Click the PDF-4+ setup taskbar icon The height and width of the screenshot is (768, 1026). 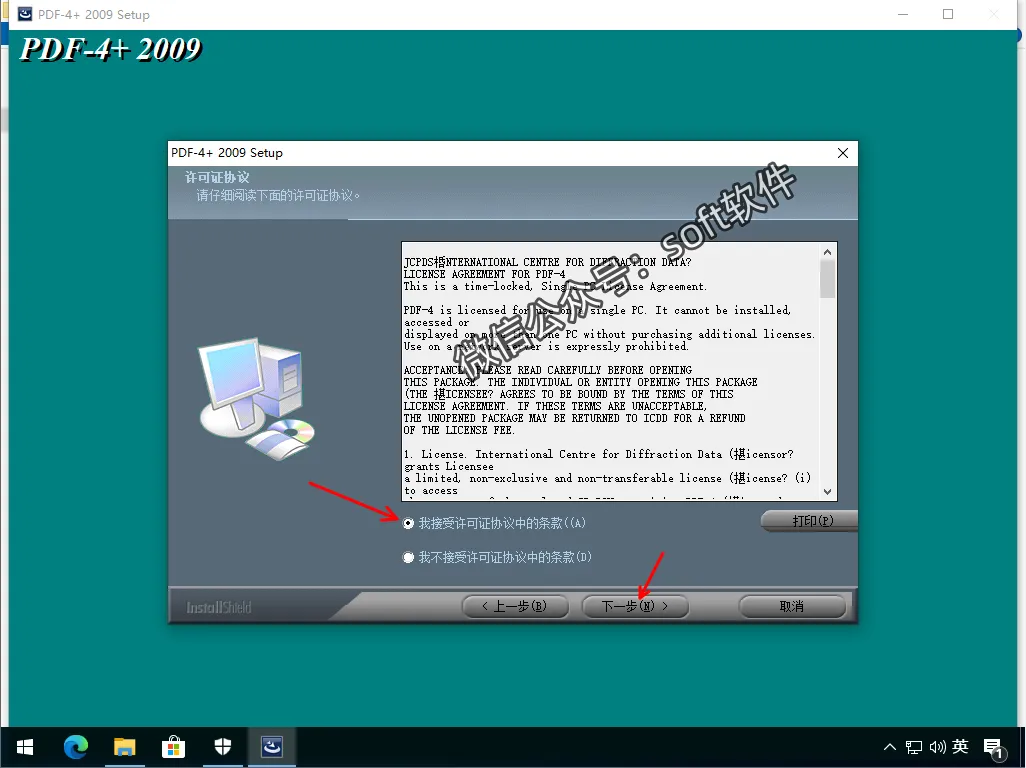tap(272, 747)
